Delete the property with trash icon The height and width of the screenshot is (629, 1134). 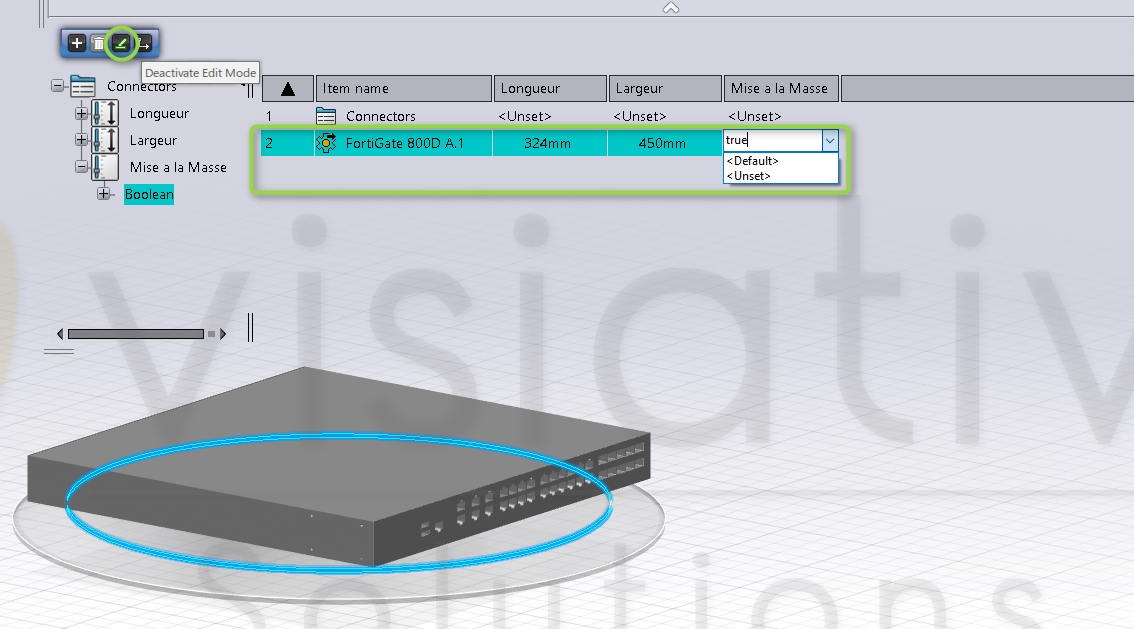pos(98,43)
